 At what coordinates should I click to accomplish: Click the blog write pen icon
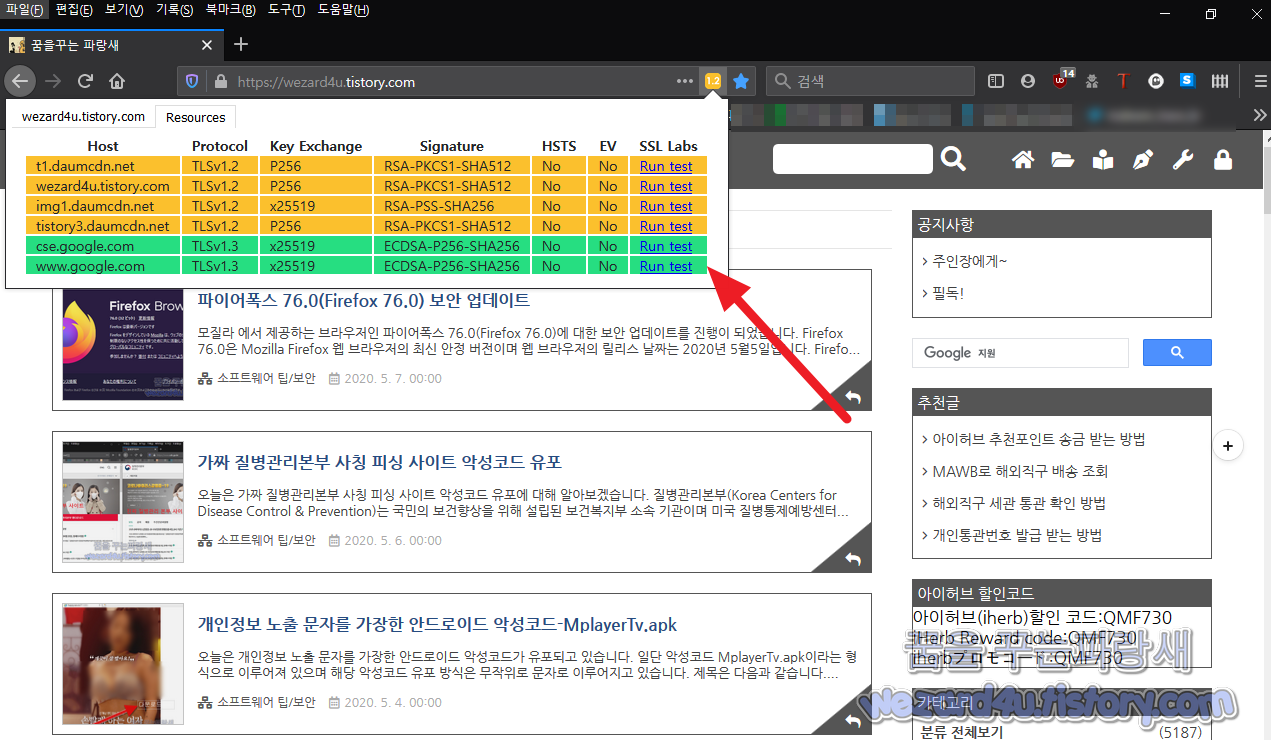click(x=1143, y=159)
